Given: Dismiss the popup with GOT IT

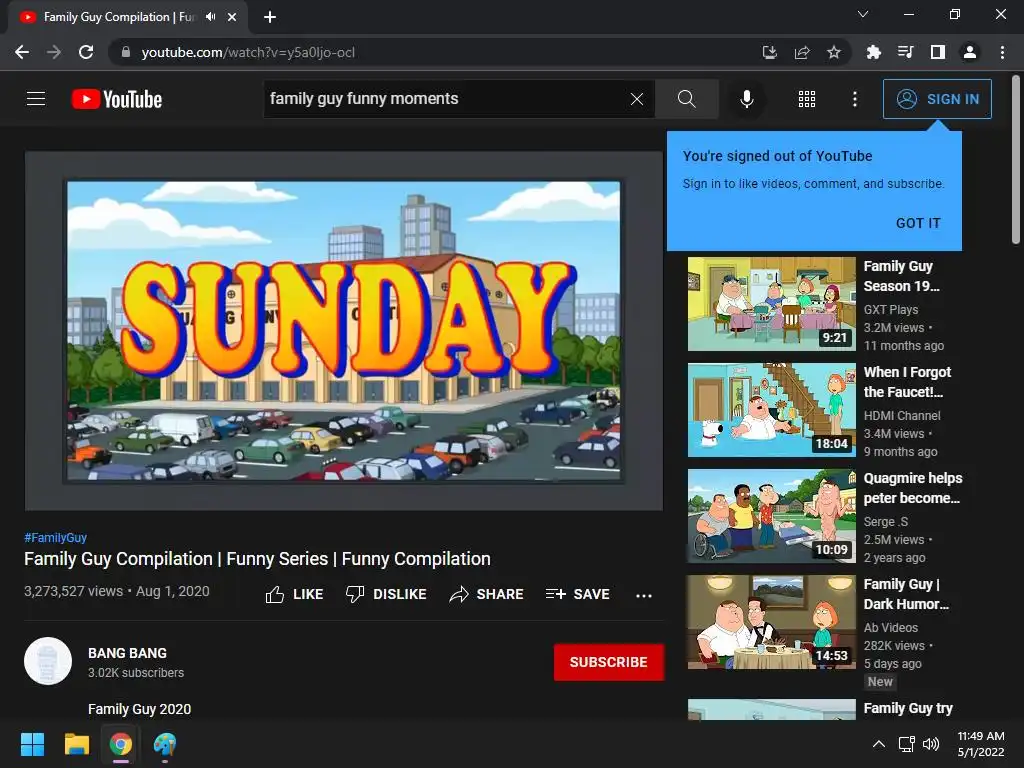Looking at the screenshot, I should [918, 223].
